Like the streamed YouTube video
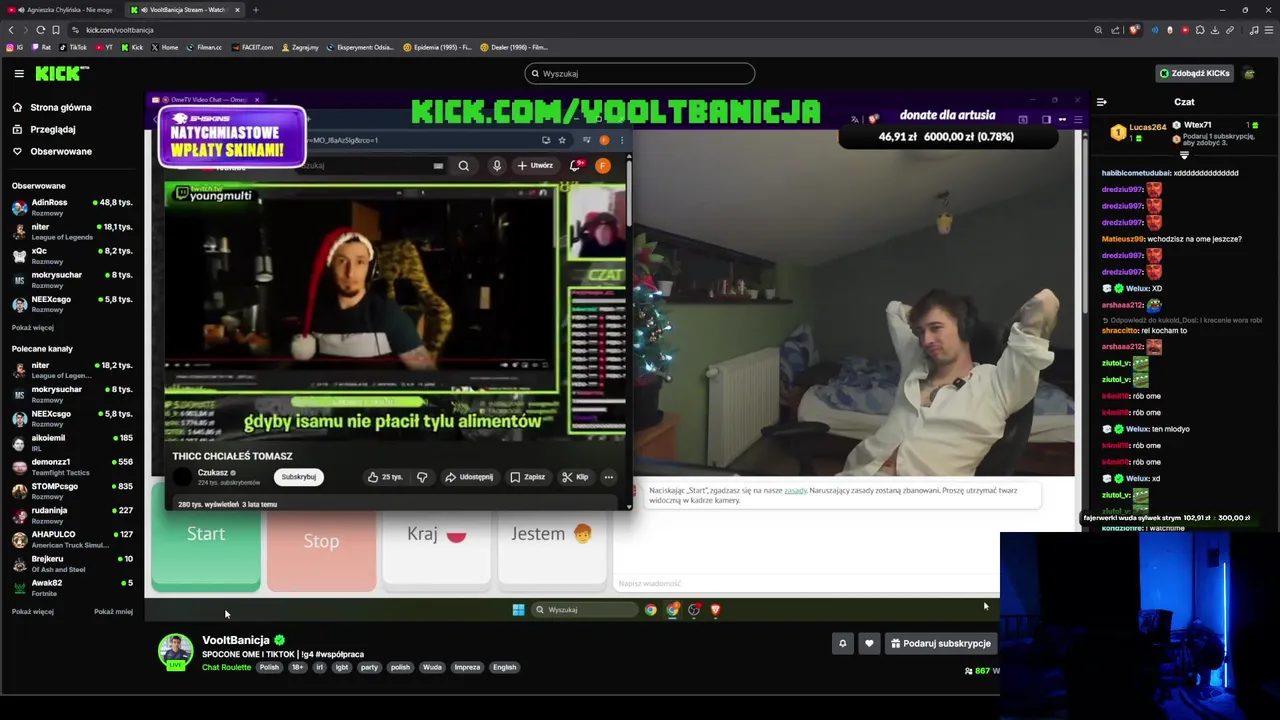The height and width of the screenshot is (720, 1280). [x=385, y=477]
